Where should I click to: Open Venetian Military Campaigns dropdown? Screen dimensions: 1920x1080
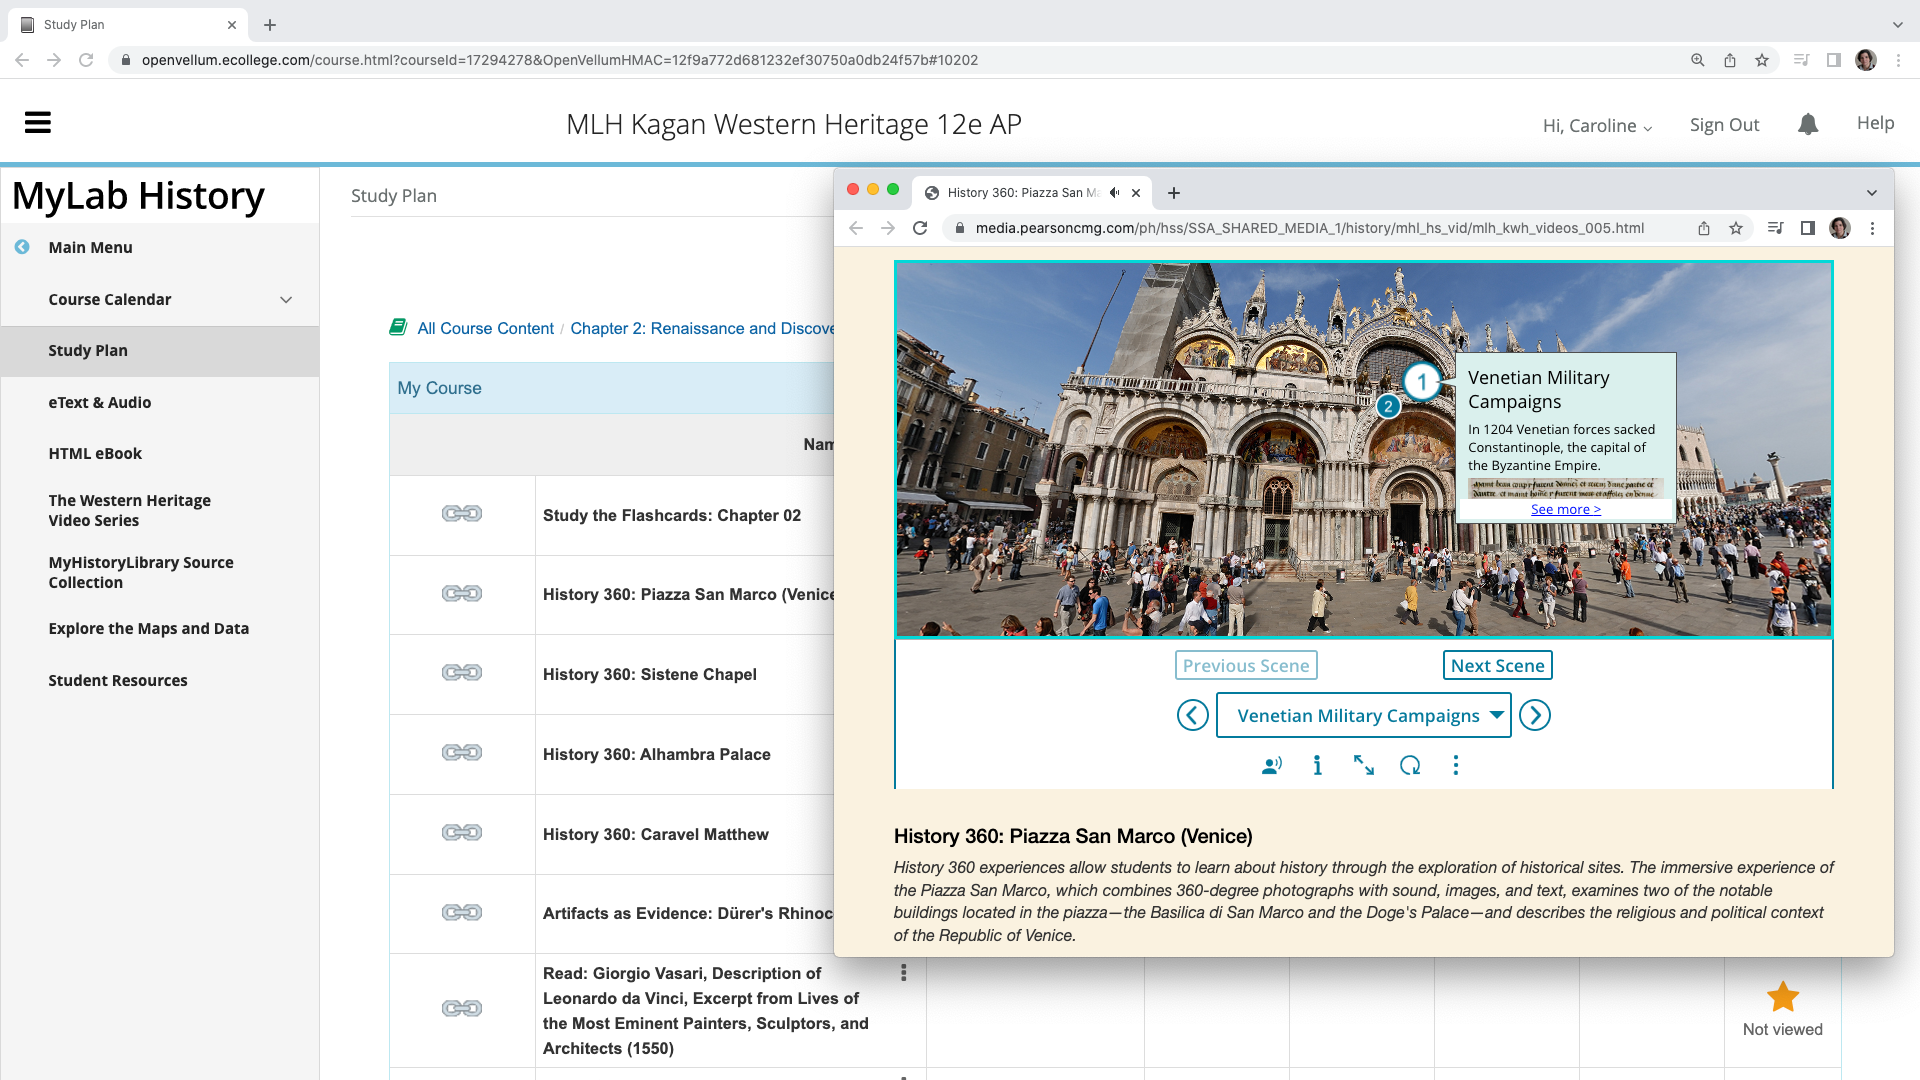click(x=1362, y=716)
